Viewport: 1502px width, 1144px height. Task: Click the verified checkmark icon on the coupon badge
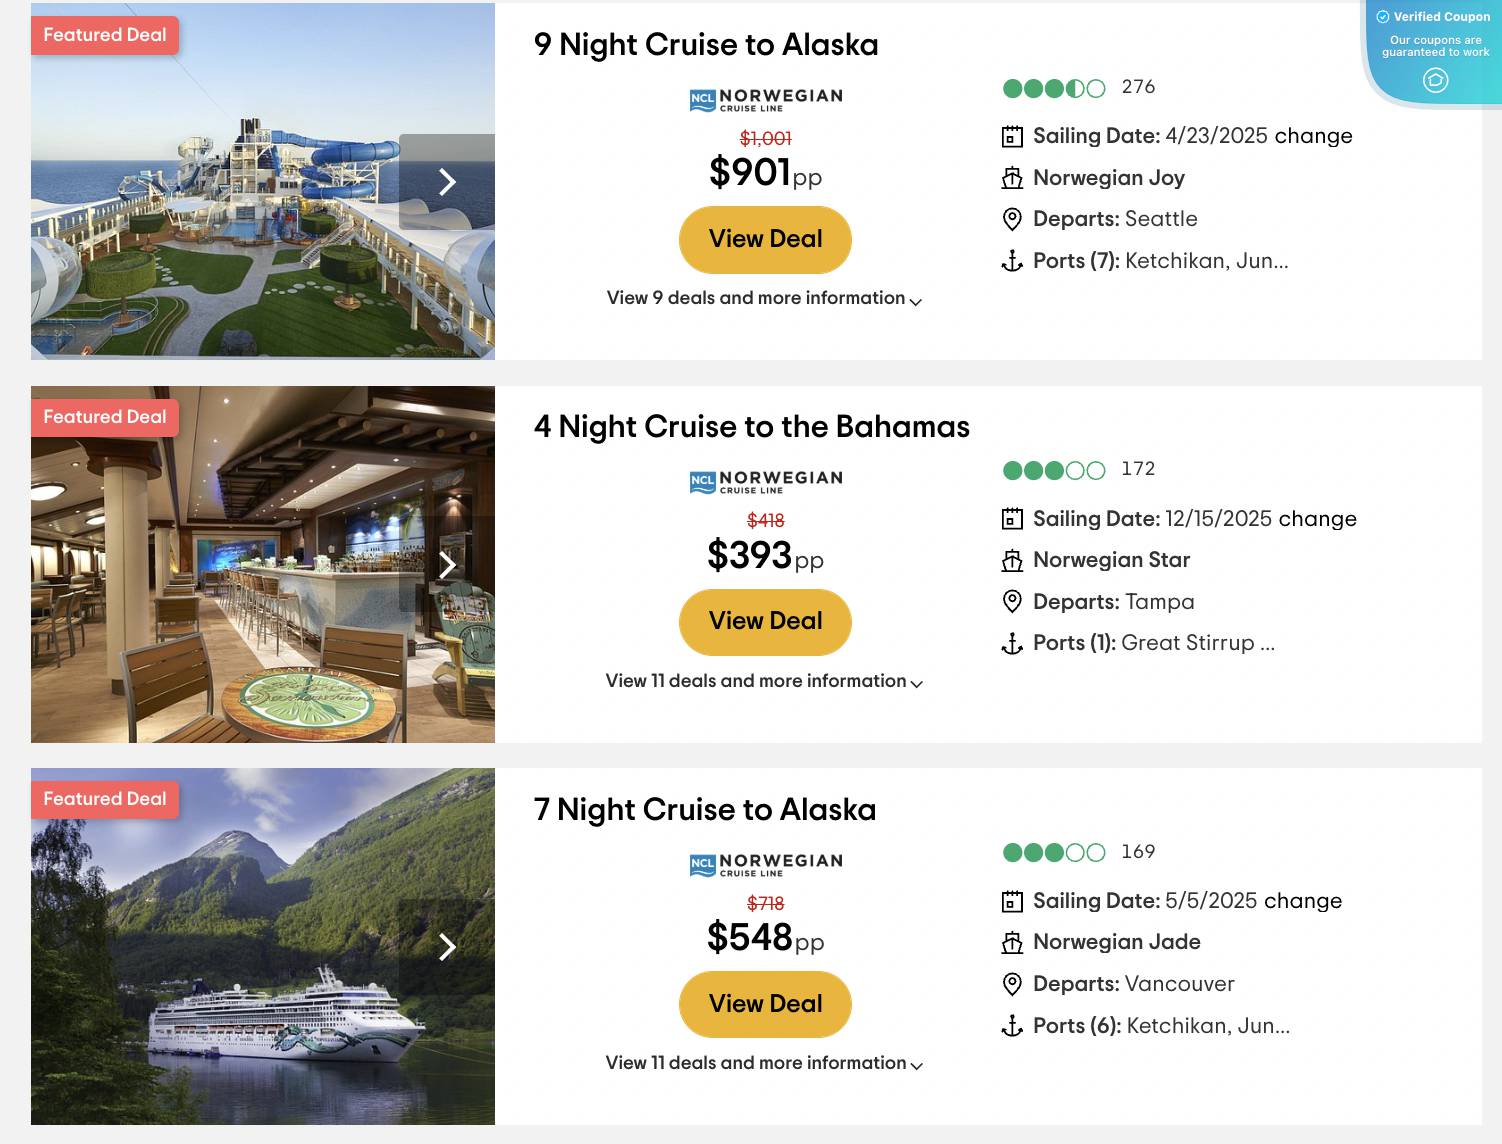1383,16
